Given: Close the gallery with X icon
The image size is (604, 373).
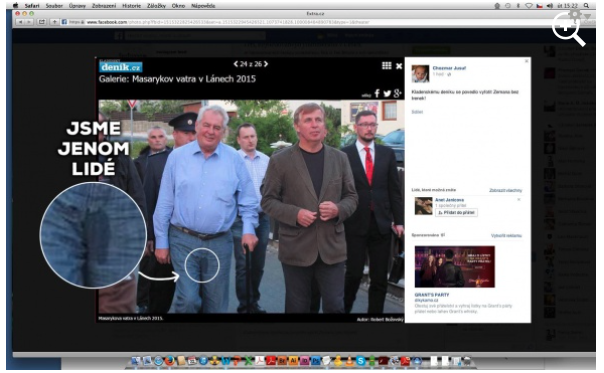Looking at the screenshot, I should point(399,66).
